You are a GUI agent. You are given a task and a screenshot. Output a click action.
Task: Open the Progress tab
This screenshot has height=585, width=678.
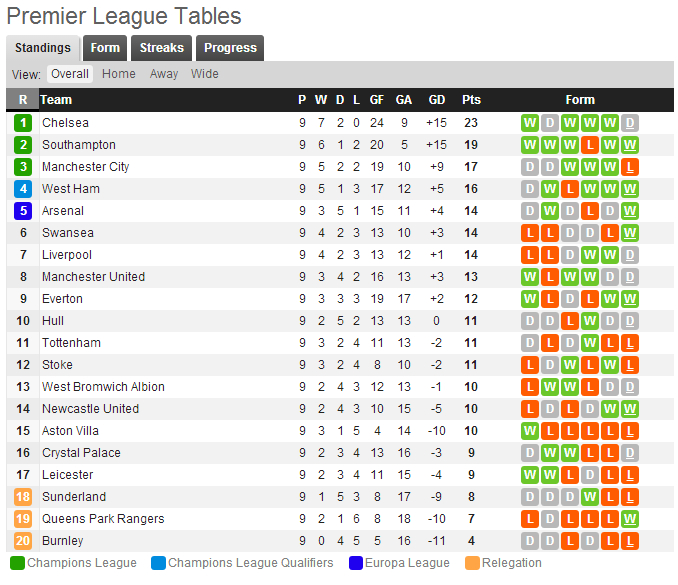[230, 48]
